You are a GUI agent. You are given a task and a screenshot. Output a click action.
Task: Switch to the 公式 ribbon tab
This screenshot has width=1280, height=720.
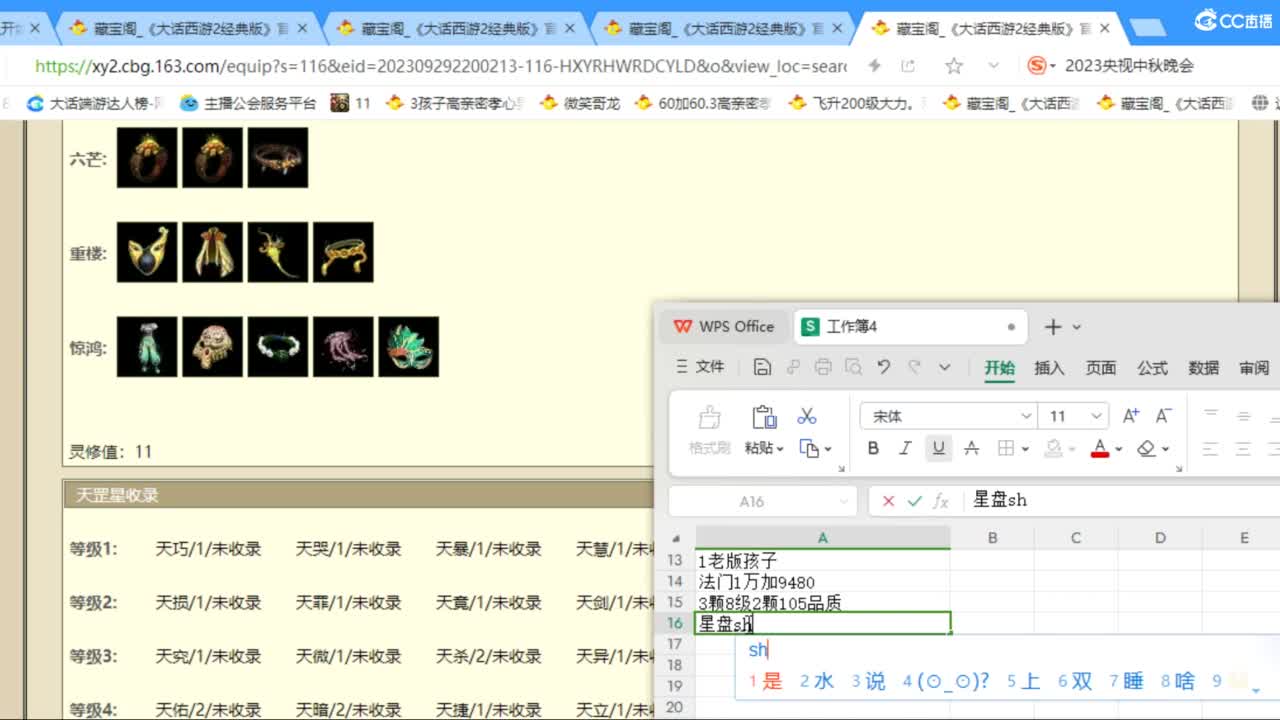[x=1152, y=368]
